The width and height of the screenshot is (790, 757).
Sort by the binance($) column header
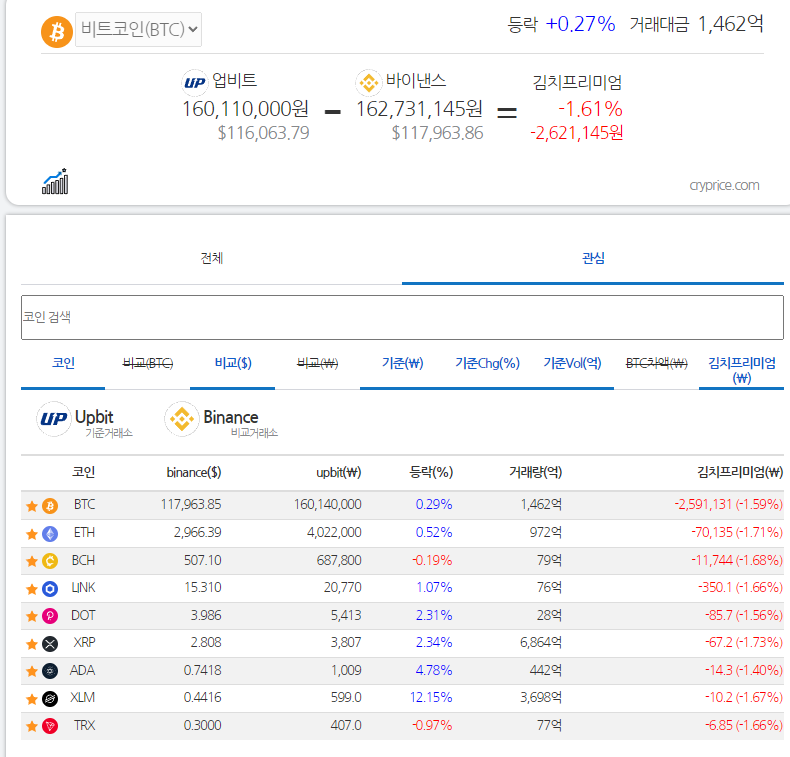pos(194,472)
